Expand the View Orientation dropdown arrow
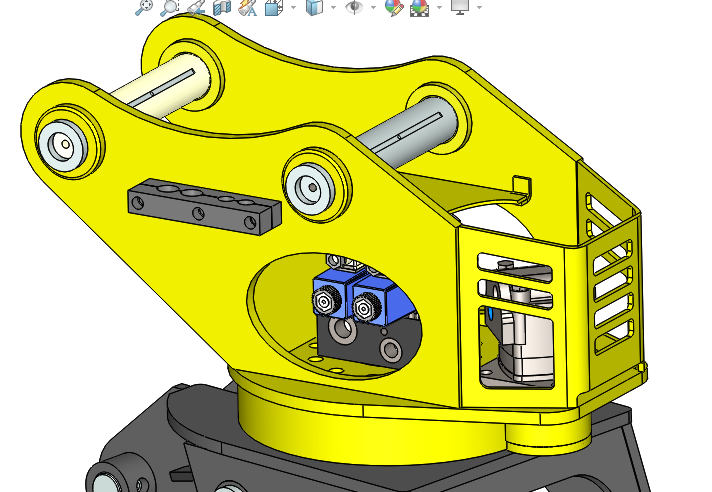 click(x=293, y=7)
